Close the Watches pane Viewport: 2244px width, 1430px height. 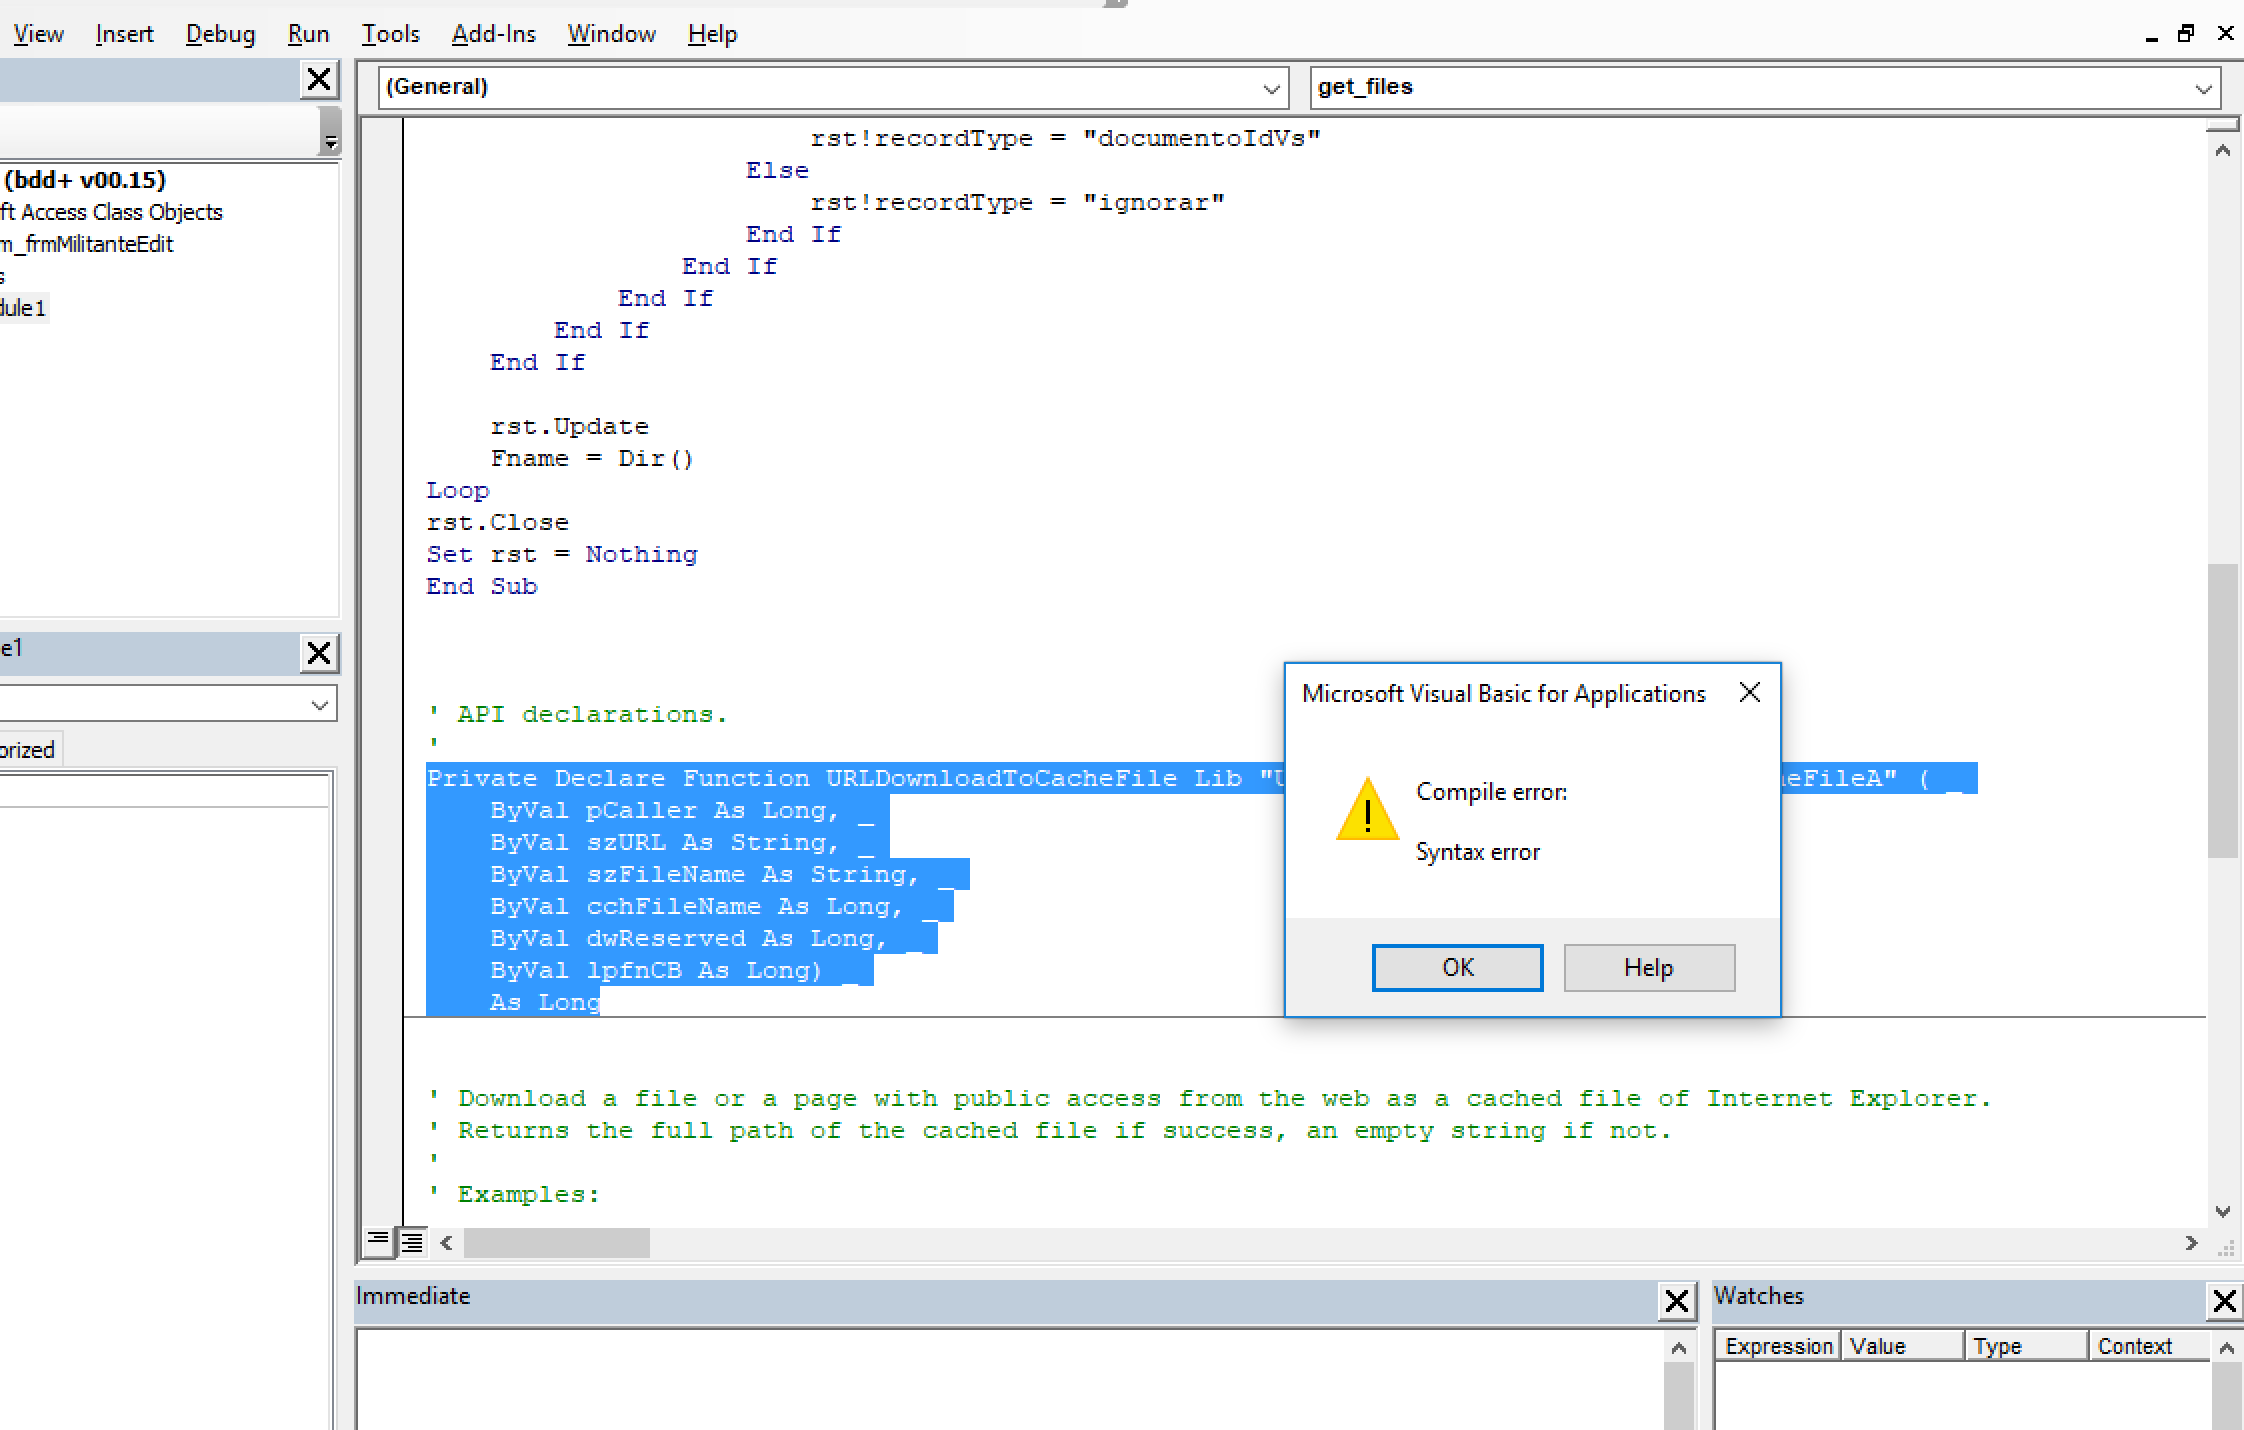pyautogui.click(x=2225, y=1301)
